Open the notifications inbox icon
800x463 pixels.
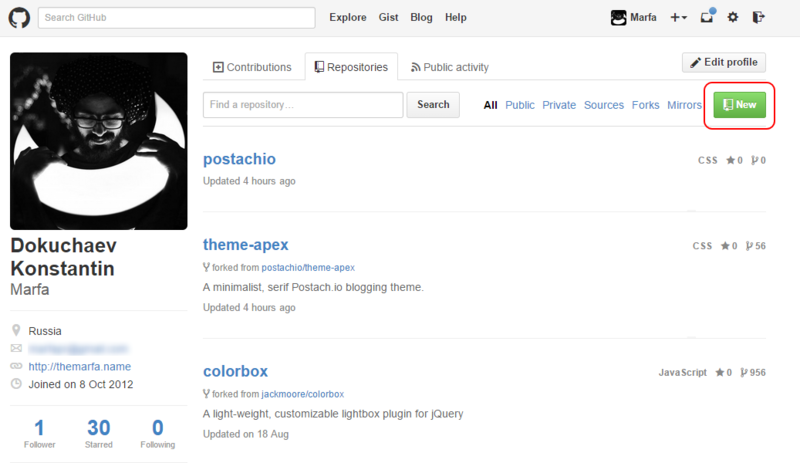pyautogui.click(x=707, y=17)
